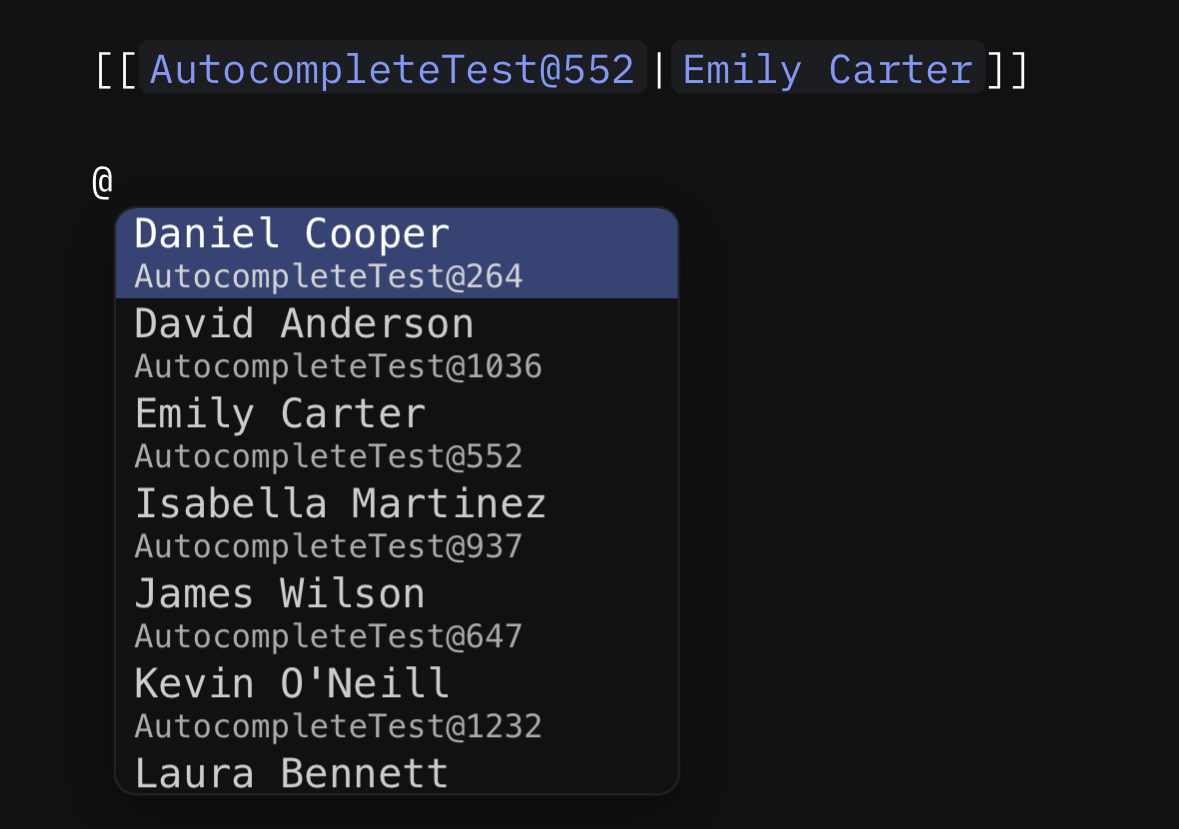Click the Emily Carter alias in the wikilink
The image size is (1179, 829).
coord(827,70)
